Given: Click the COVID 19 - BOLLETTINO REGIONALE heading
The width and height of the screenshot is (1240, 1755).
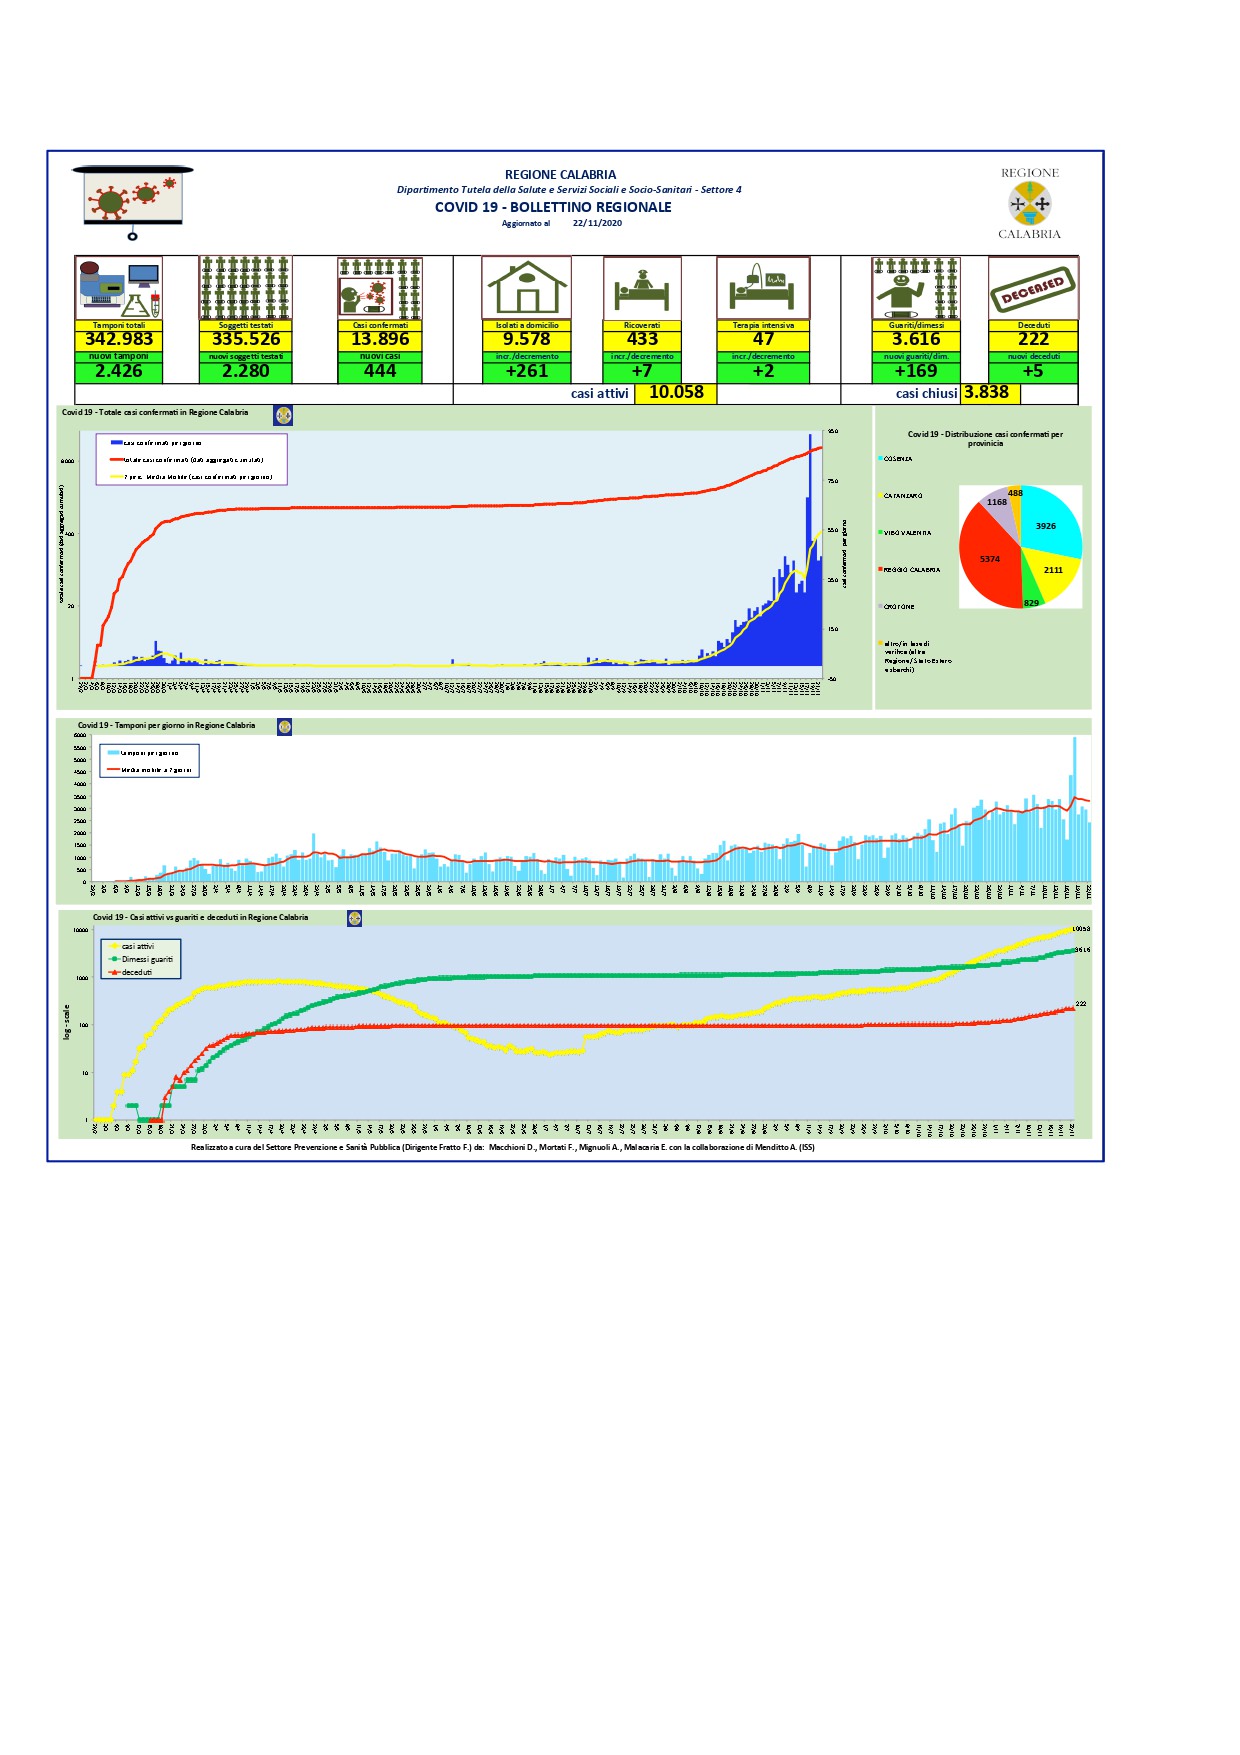Looking at the screenshot, I should pyautogui.click(x=553, y=207).
